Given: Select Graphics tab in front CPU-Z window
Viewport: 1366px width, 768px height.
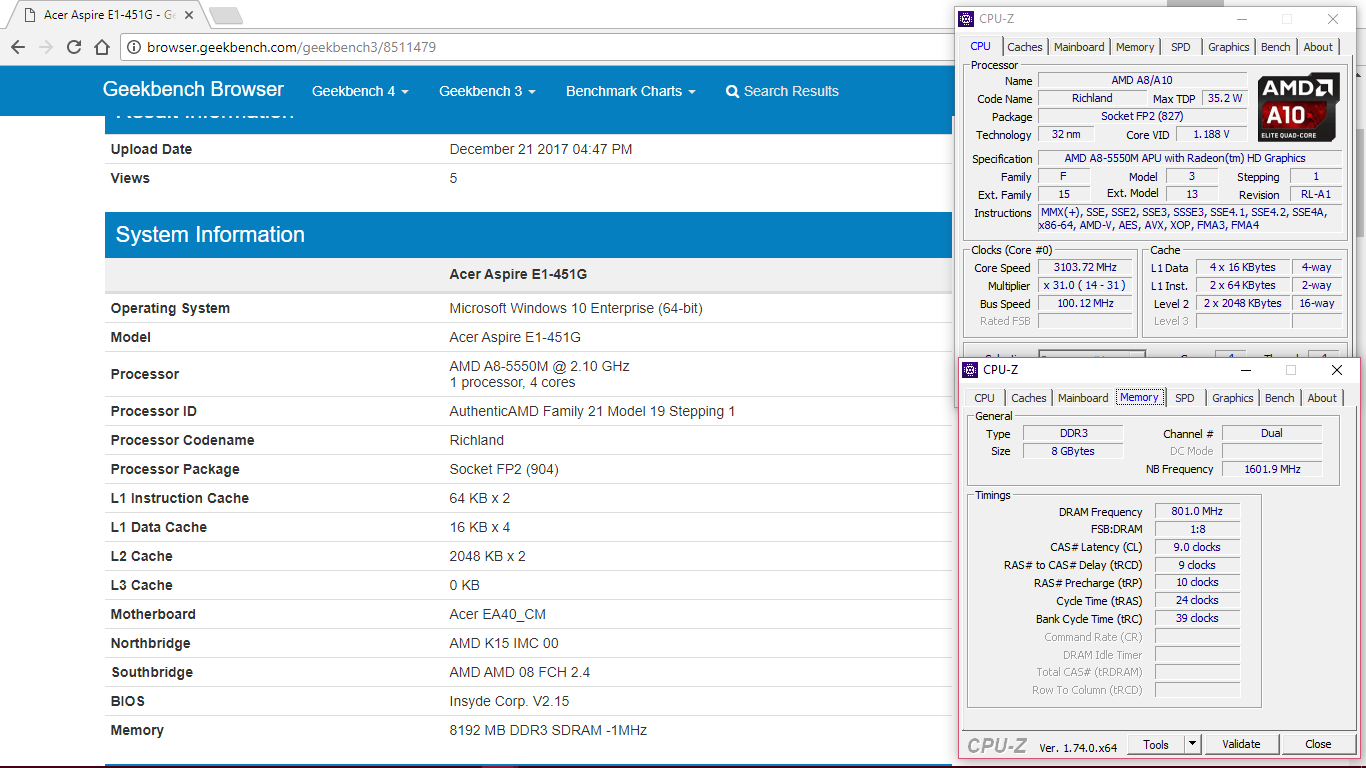Looking at the screenshot, I should tap(1232, 398).
